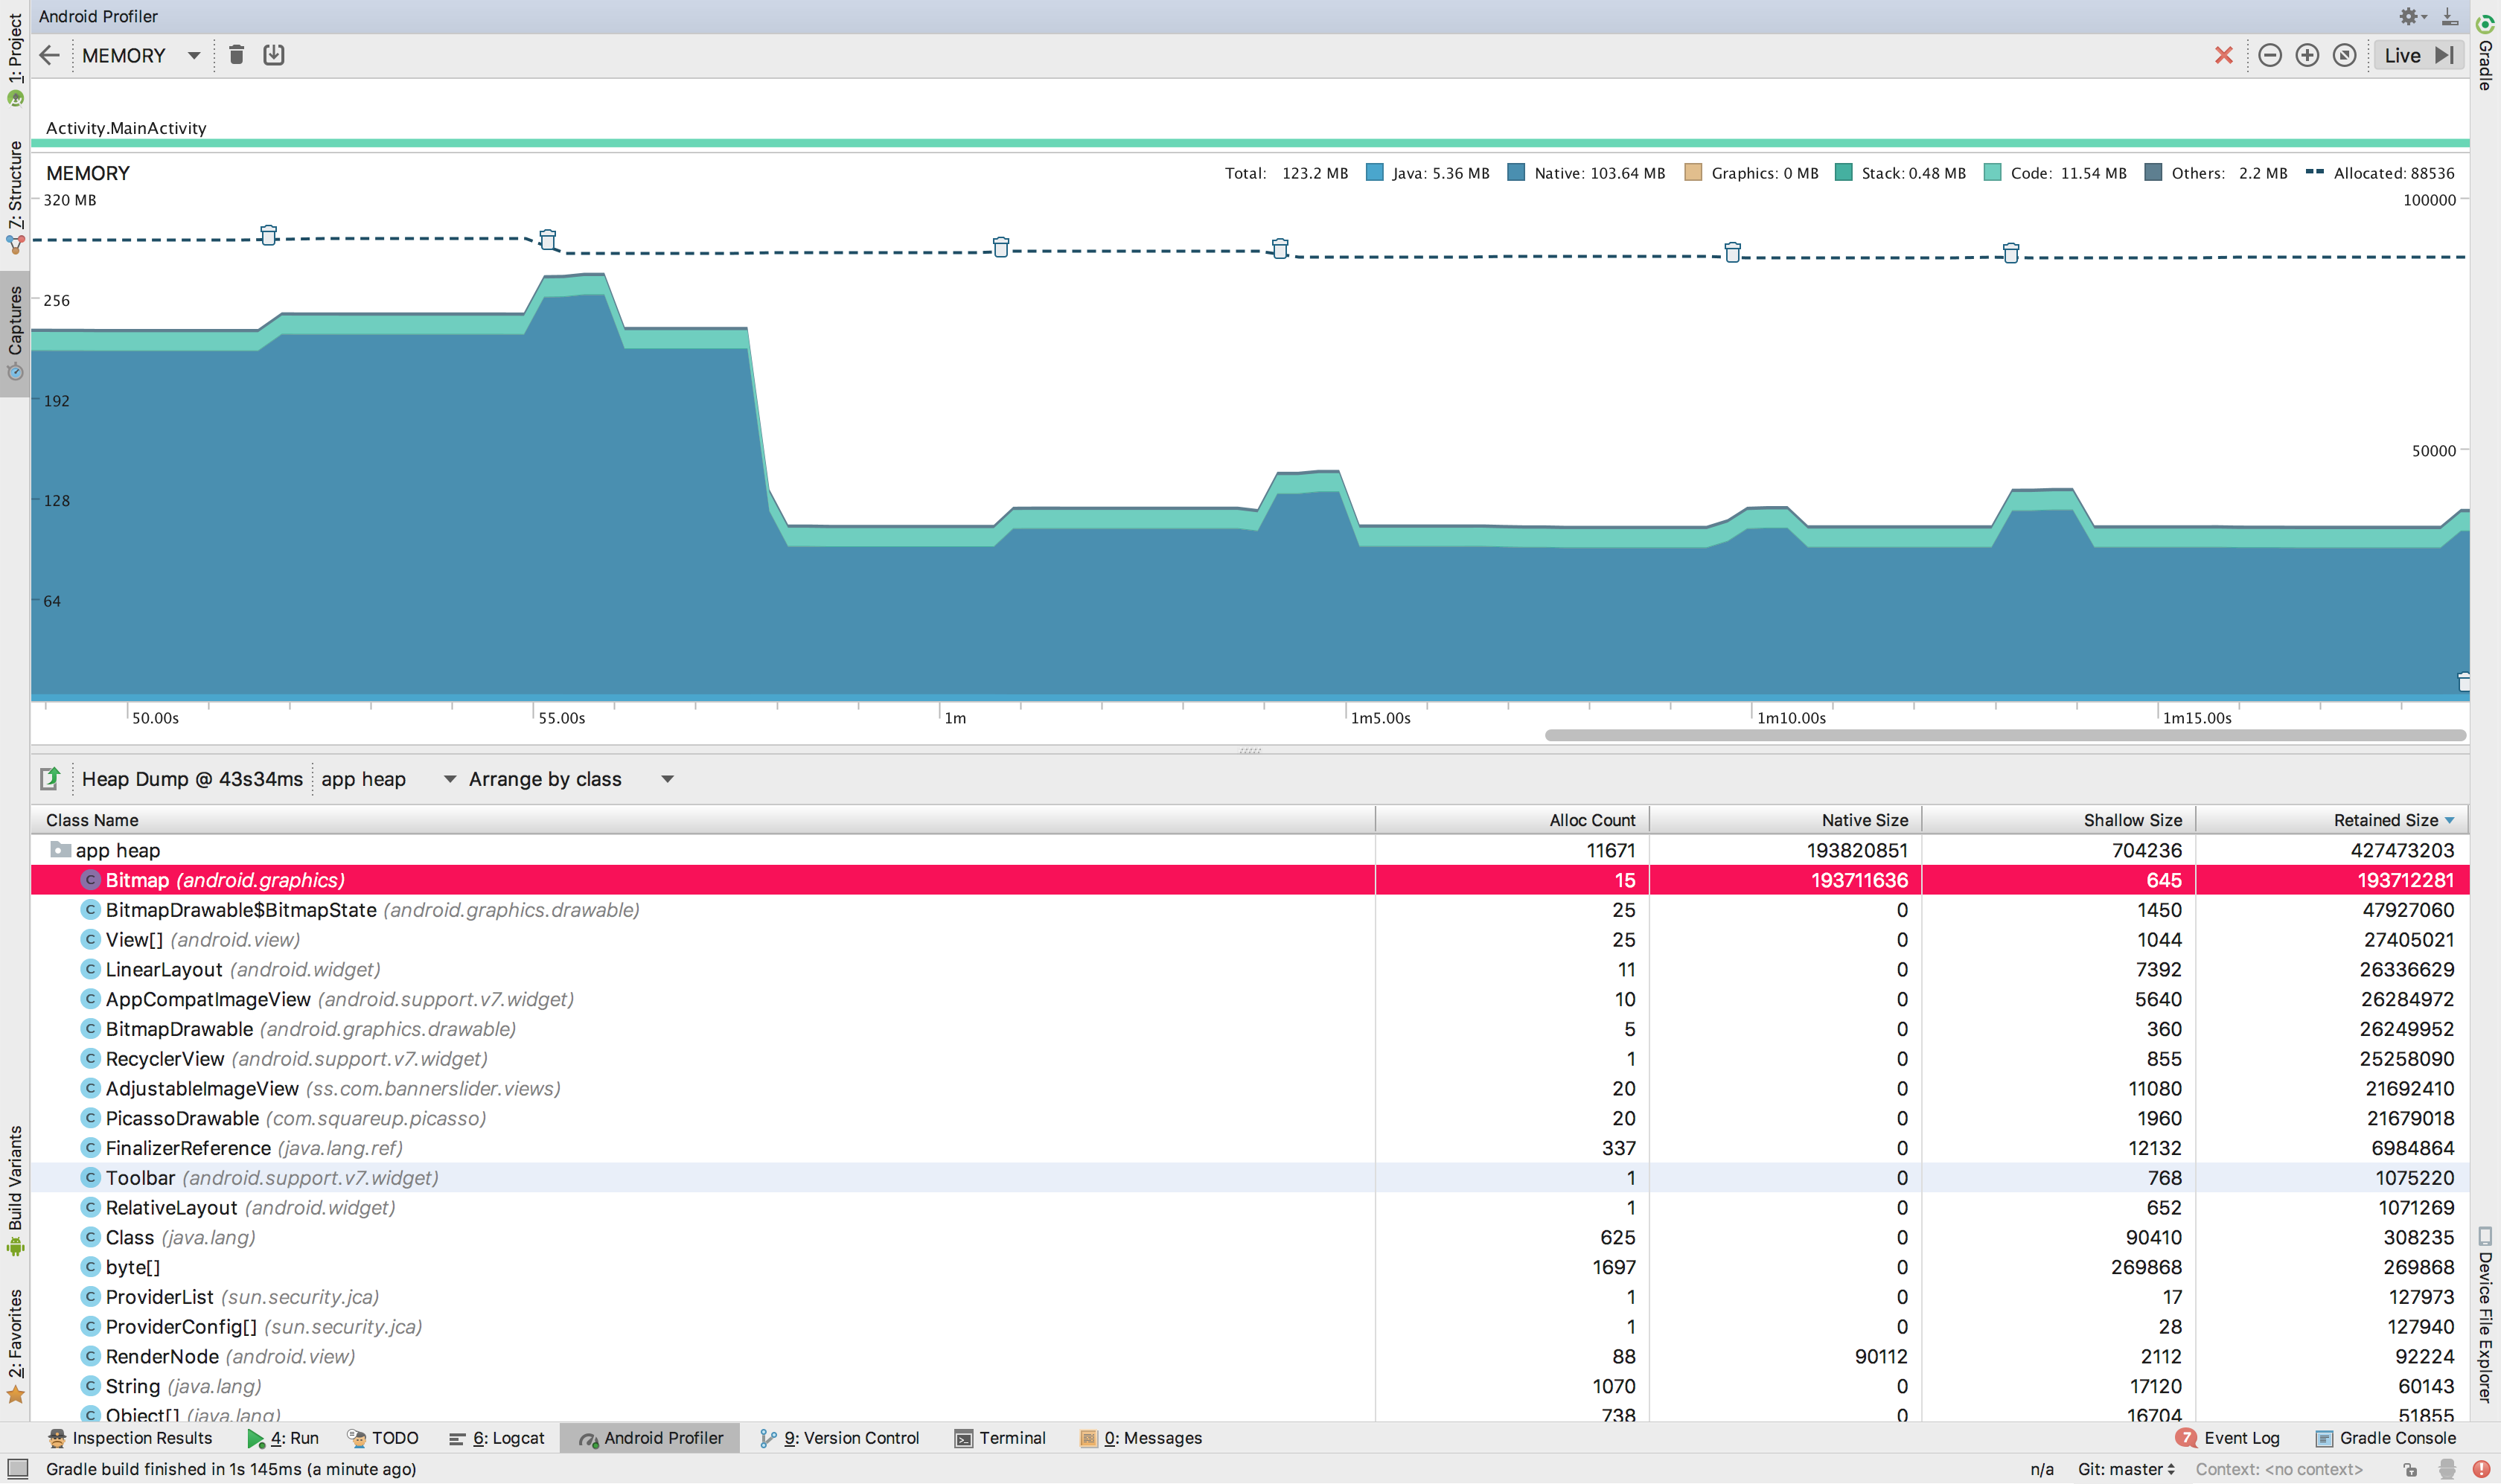Click GC event marker near 1m

pos(1001,247)
